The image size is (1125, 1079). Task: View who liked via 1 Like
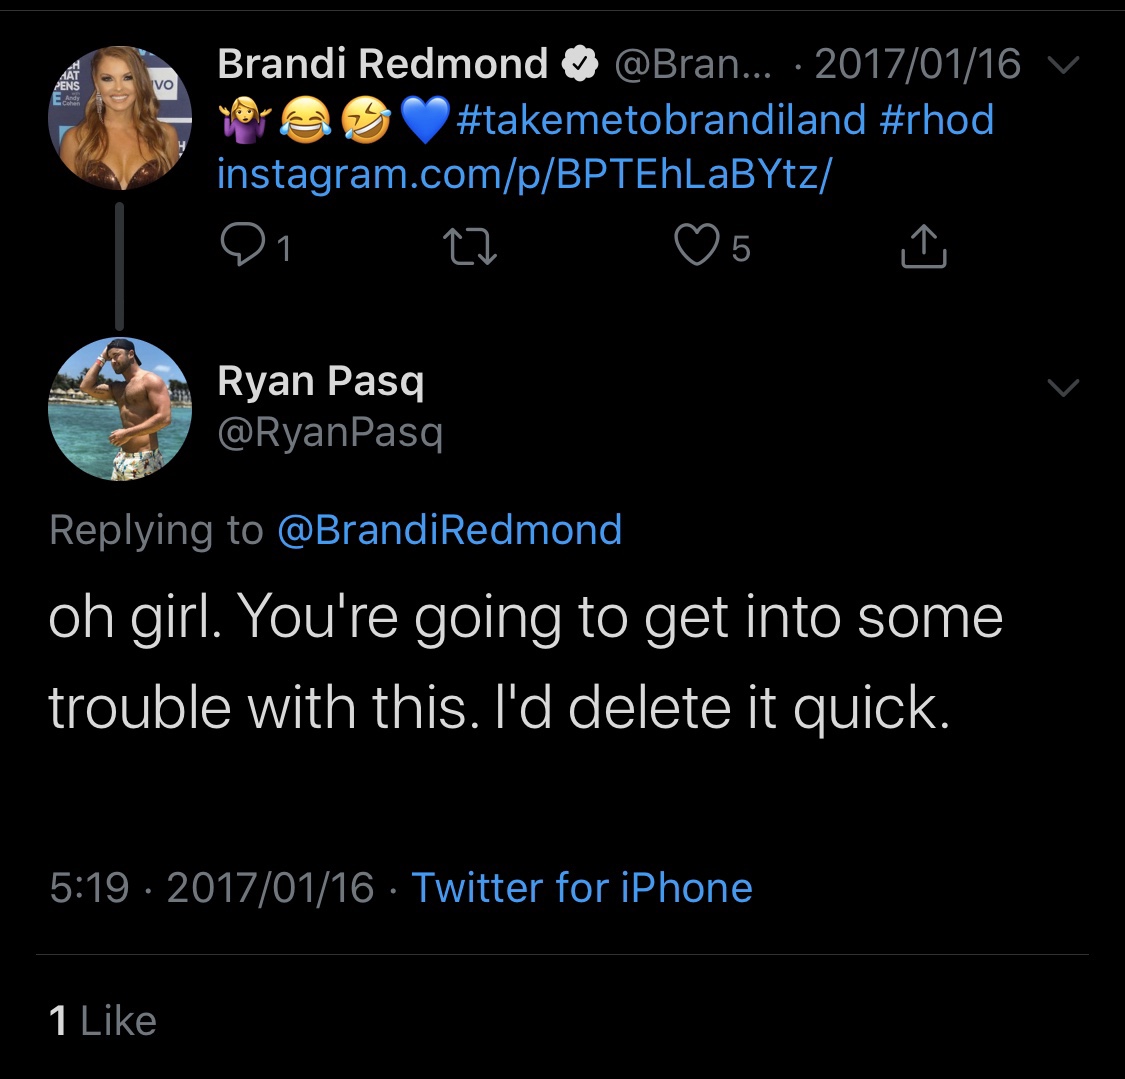coord(103,1020)
